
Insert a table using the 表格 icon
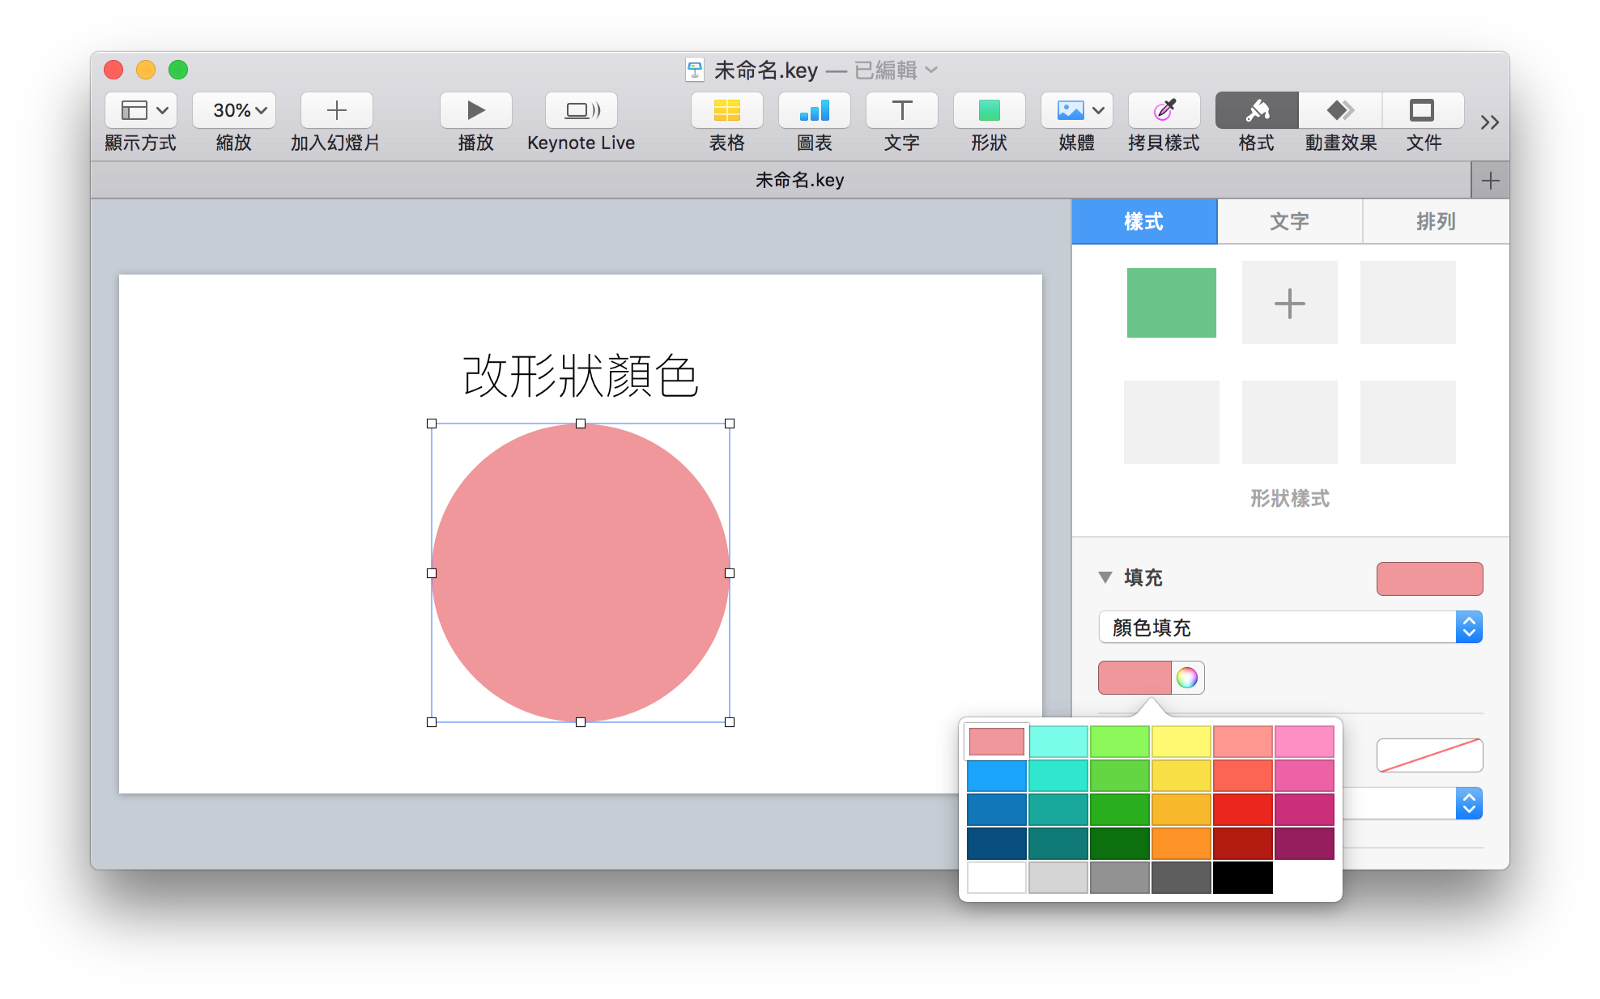[x=726, y=110]
